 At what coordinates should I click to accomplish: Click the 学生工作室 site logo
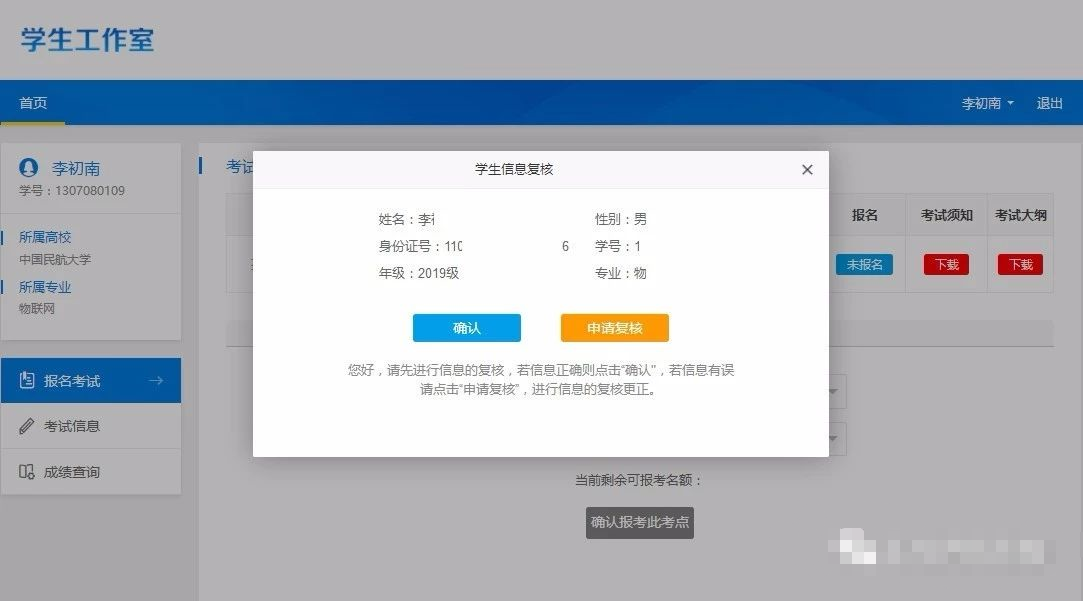[87, 40]
